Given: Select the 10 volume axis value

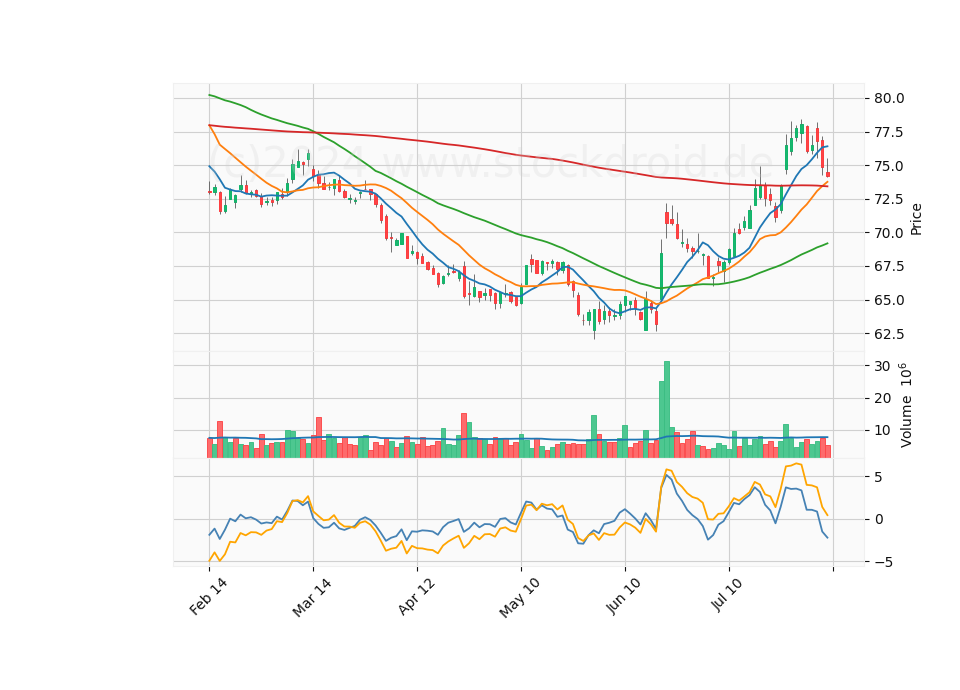Looking at the screenshot, I should coord(882,431).
